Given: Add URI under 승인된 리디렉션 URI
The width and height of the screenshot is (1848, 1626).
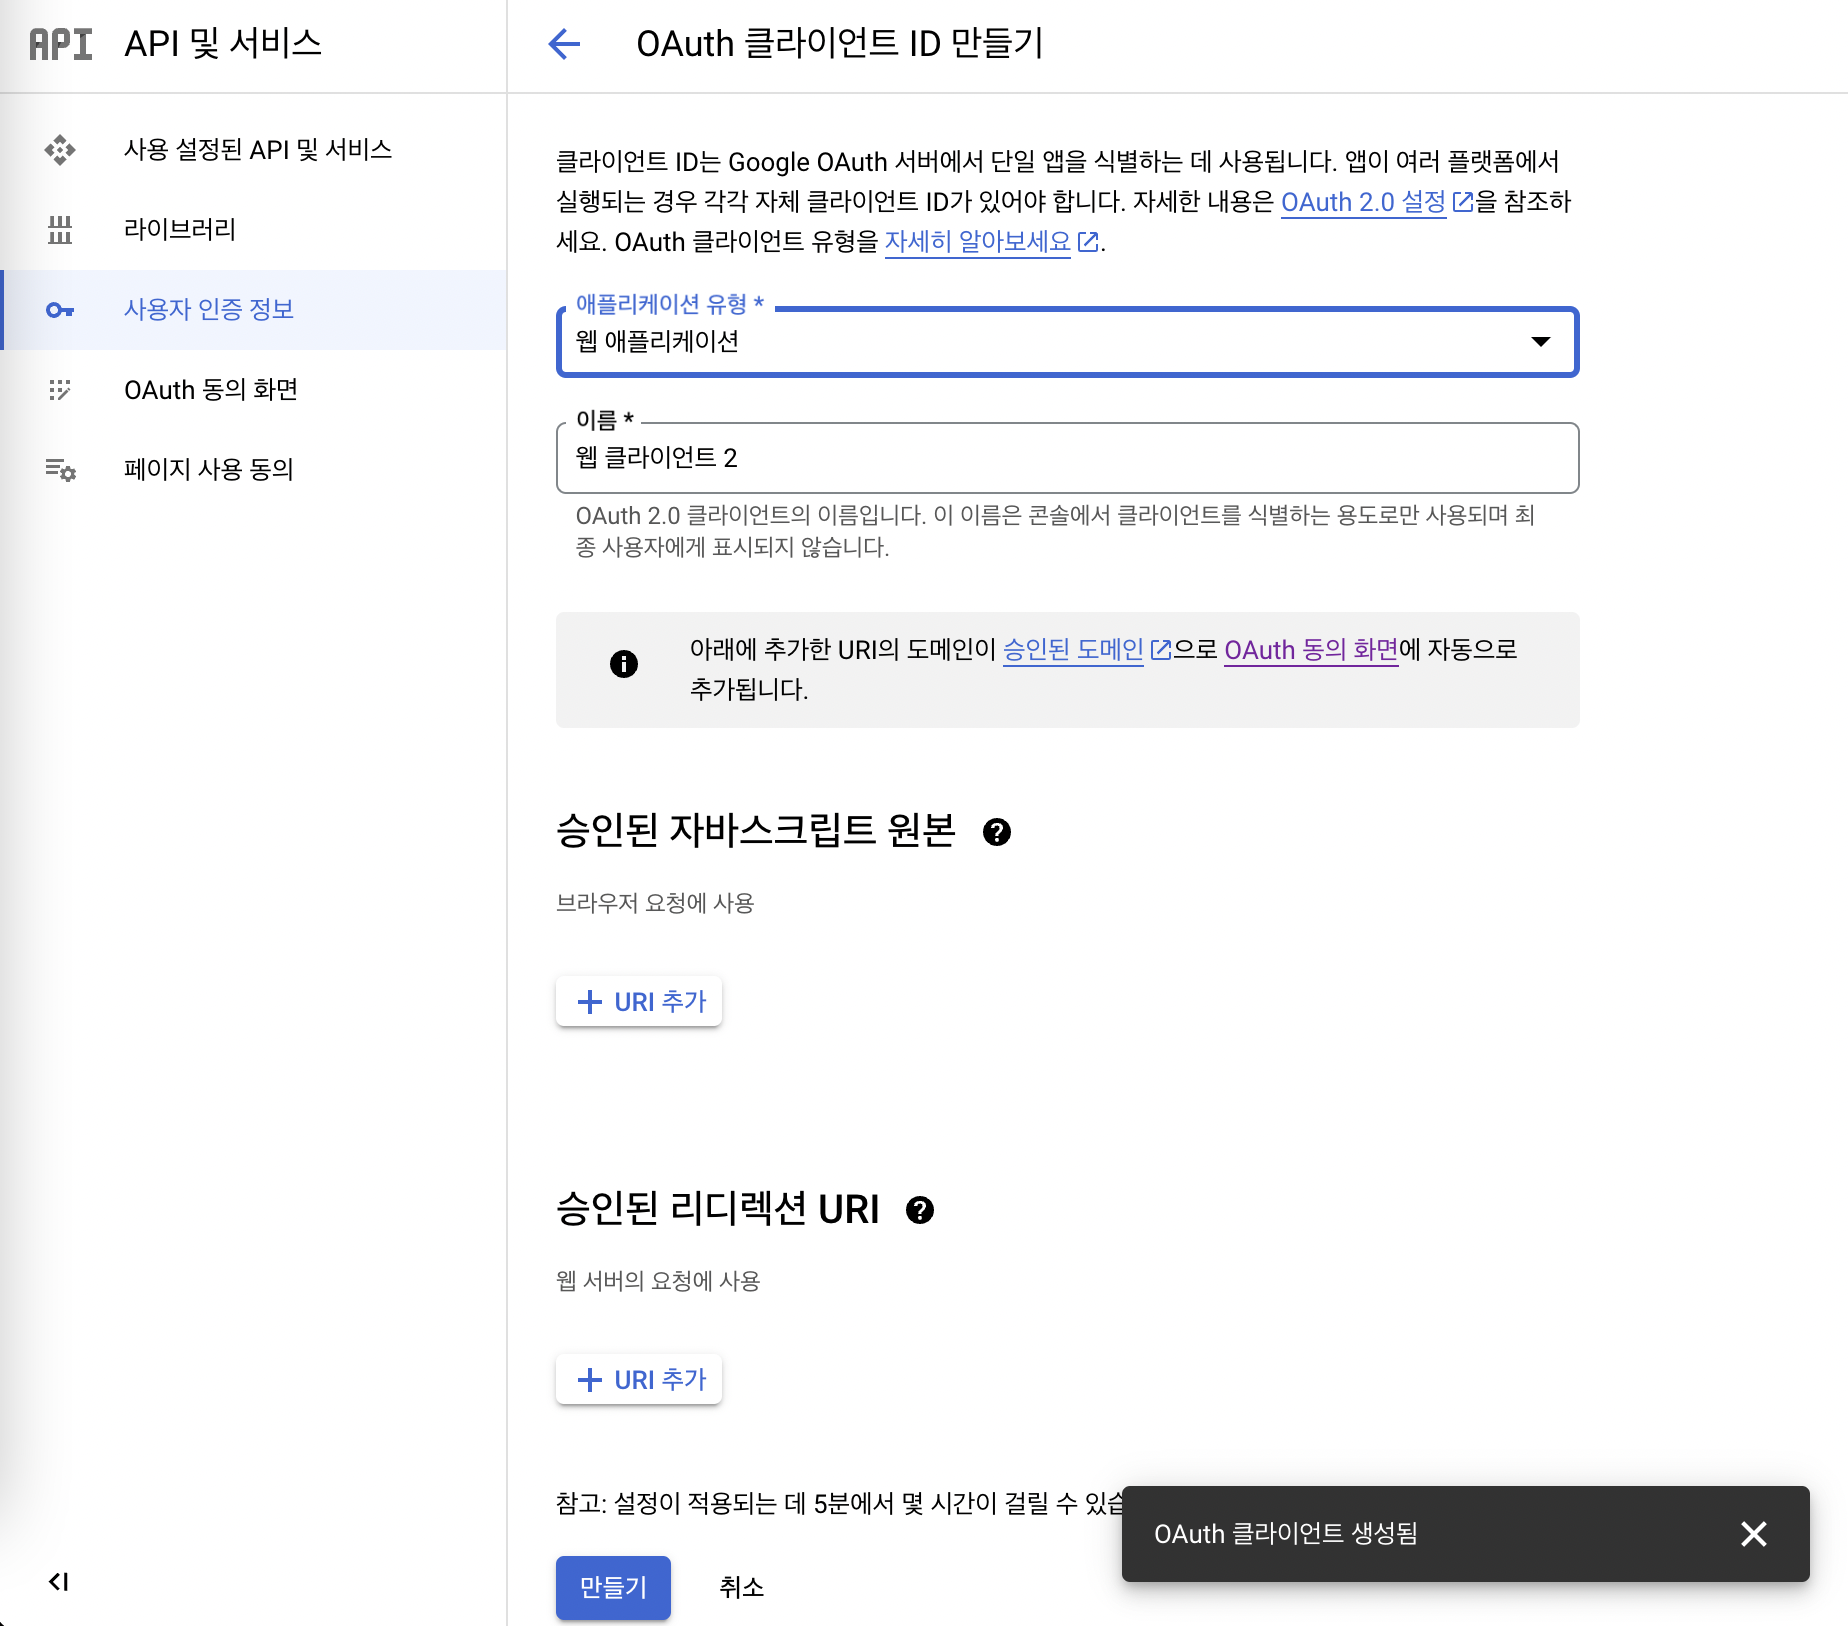Looking at the screenshot, I should tap(639, 1379).
